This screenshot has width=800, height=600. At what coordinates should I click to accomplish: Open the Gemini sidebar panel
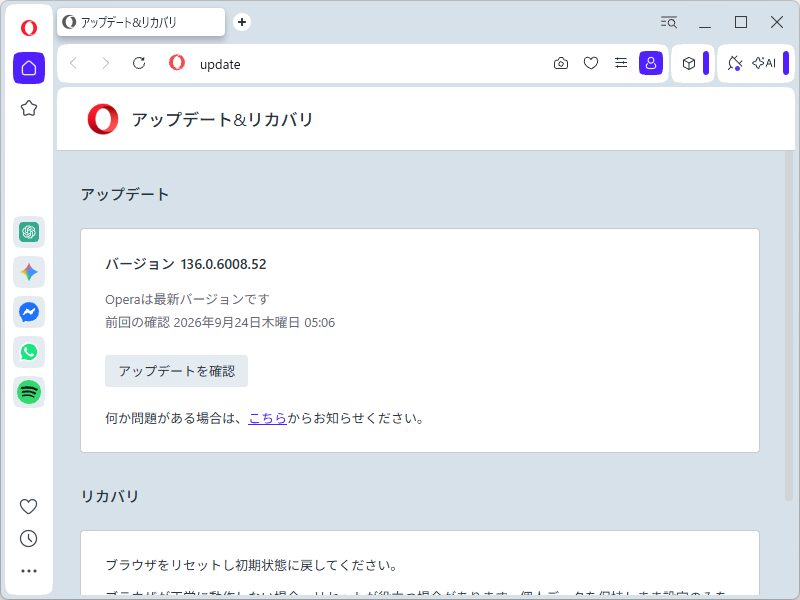click(29, 272)
